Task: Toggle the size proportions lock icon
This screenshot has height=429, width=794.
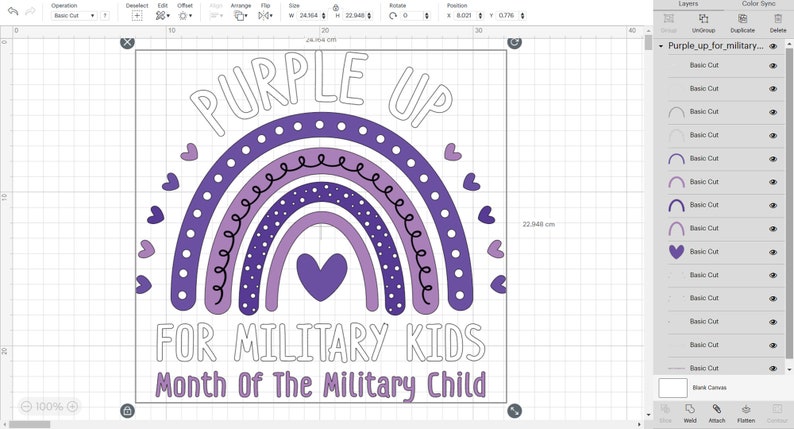Action: tap(336, 8)
